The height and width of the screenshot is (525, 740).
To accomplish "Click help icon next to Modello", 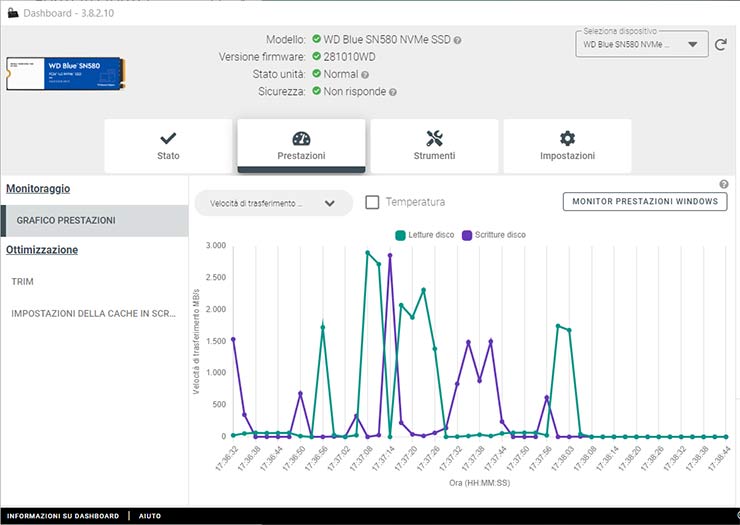I will 457,40.
